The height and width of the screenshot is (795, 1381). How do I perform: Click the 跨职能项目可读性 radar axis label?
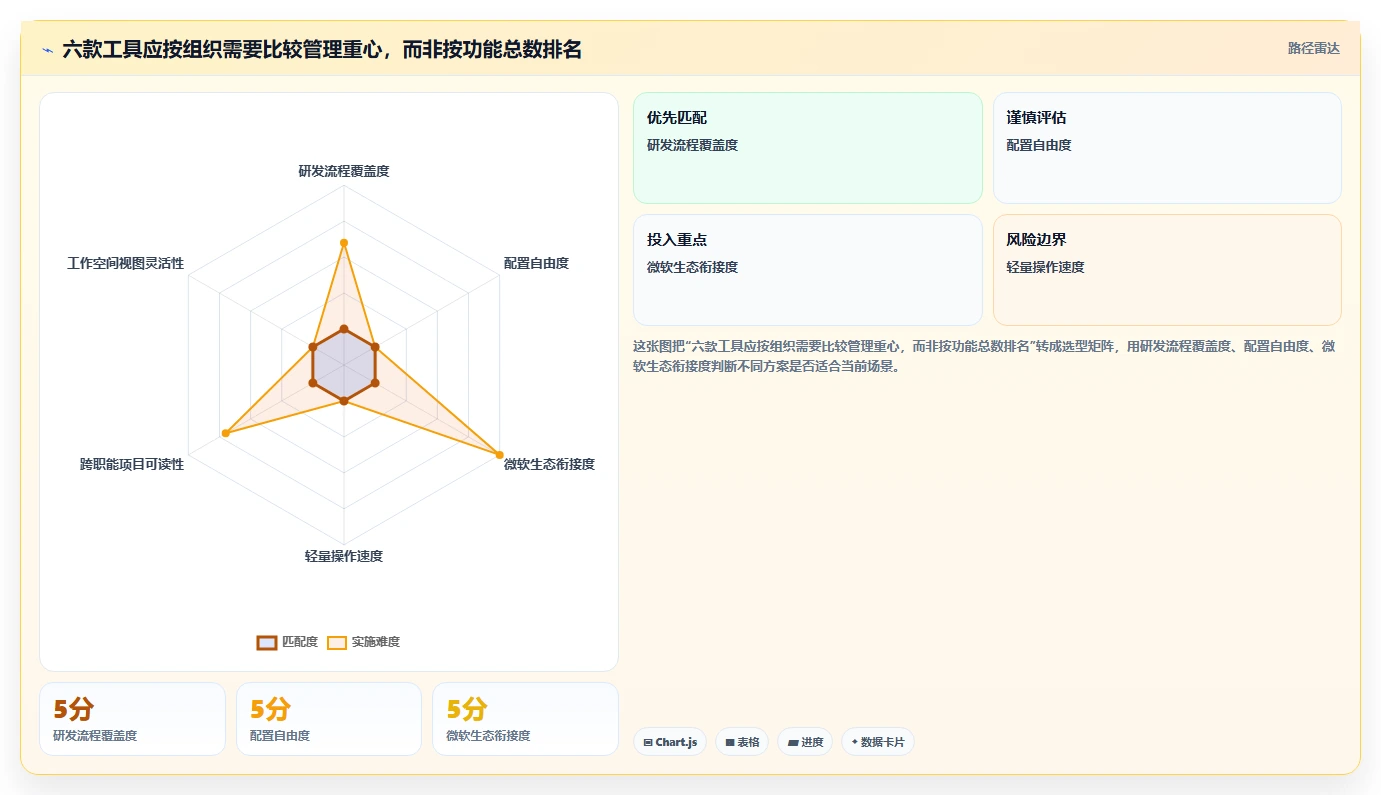point(132,464)
